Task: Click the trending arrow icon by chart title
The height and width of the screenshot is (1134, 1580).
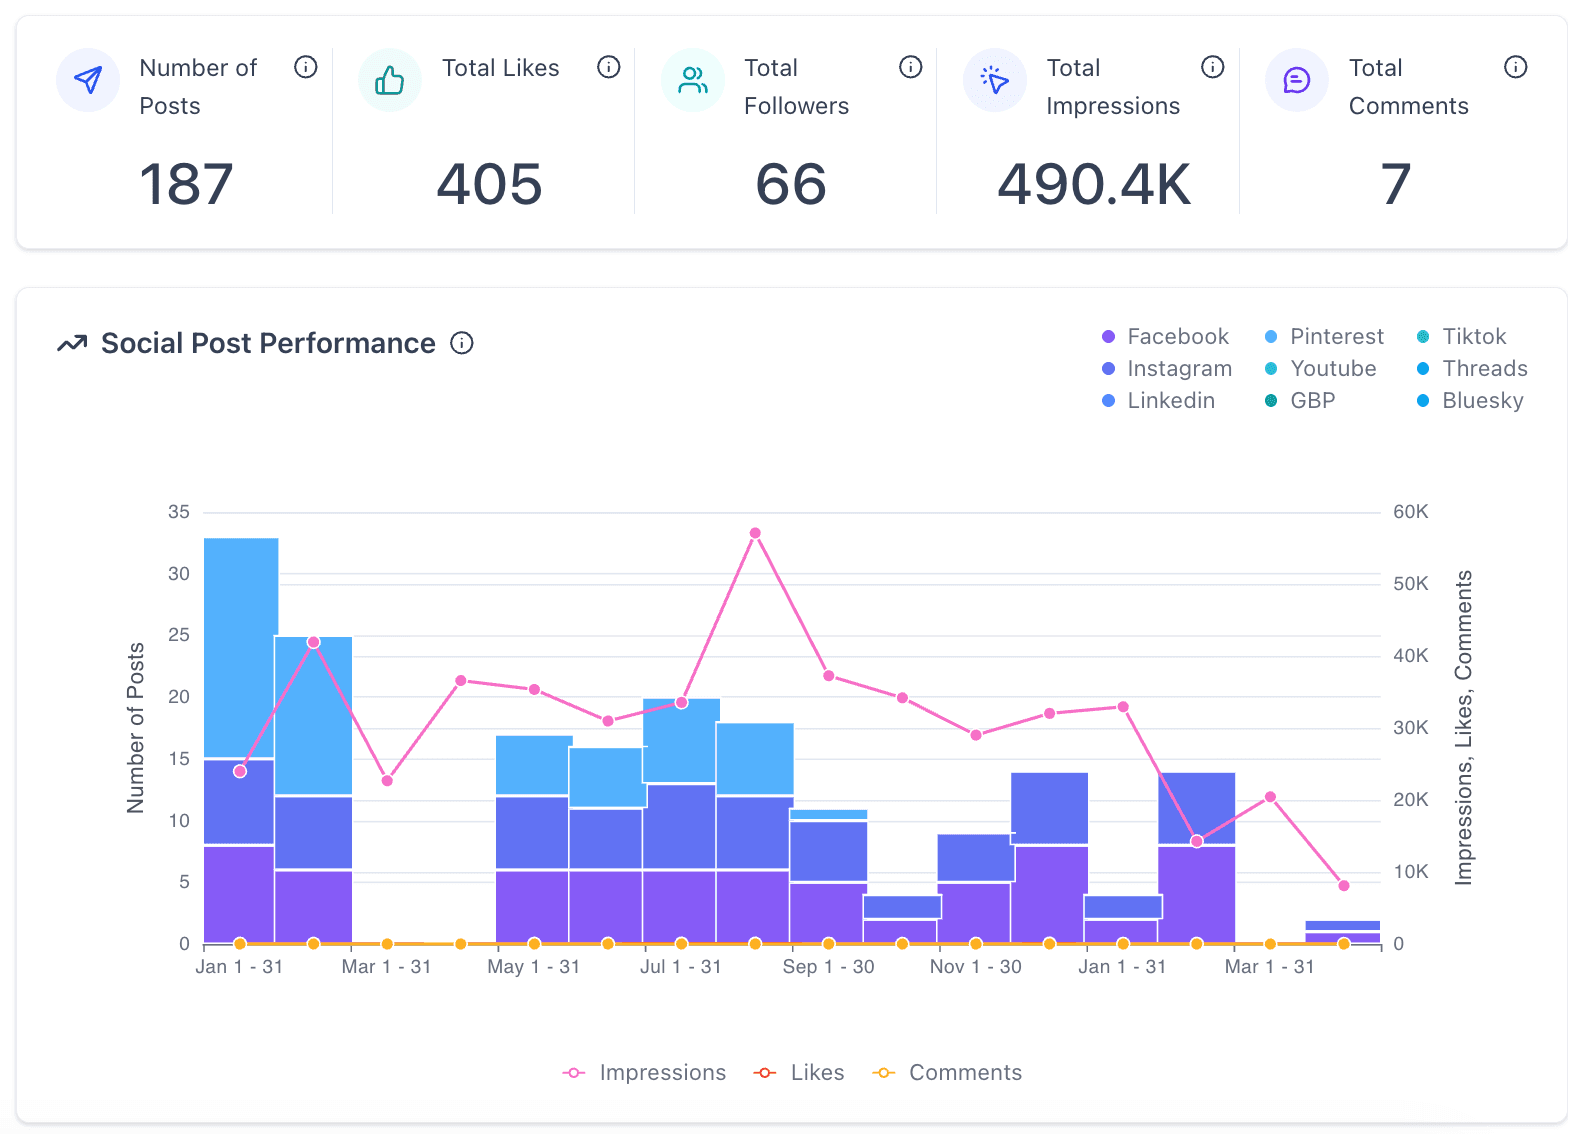Action: 72,344
